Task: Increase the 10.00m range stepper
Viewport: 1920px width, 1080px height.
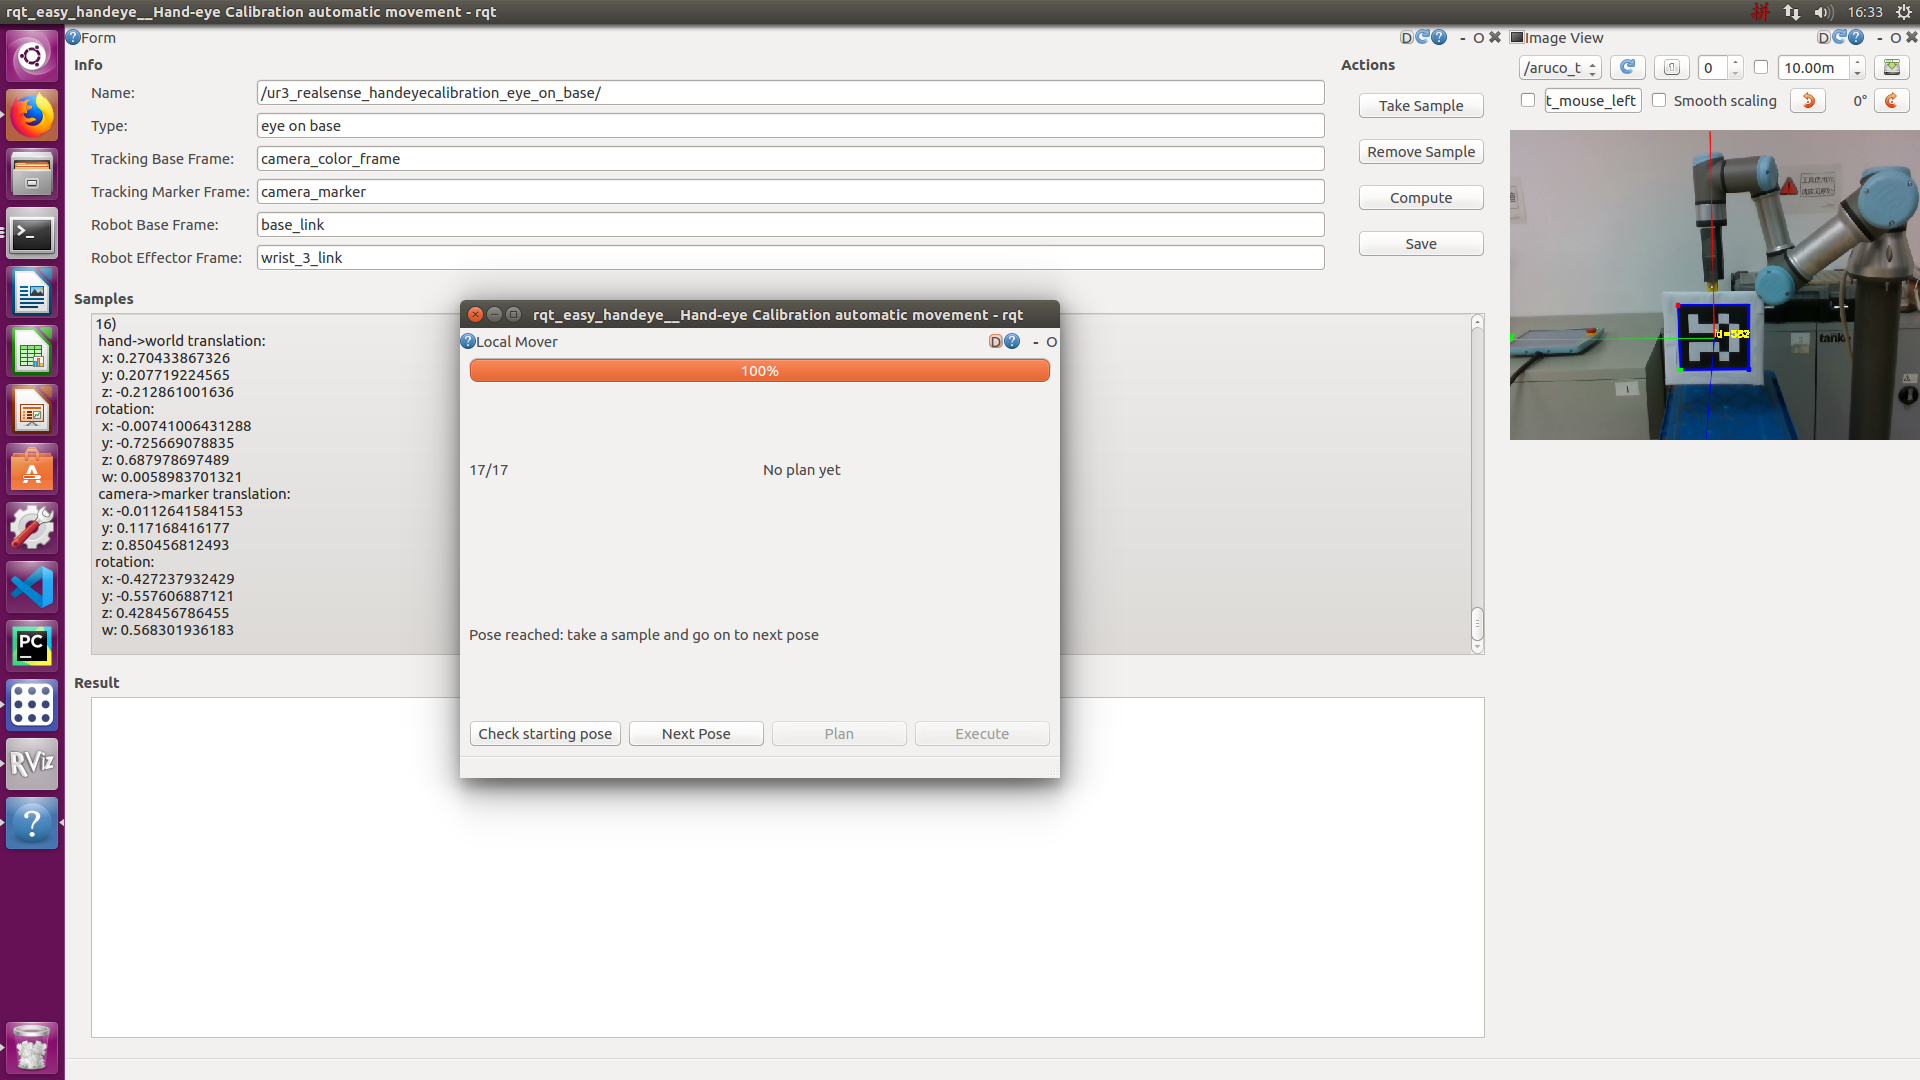Action: pos(1857,62)
